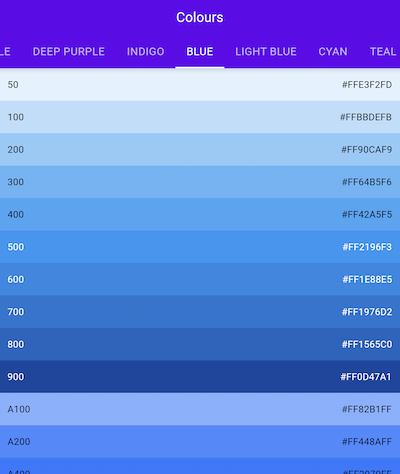This screenshot has width=400, height=474.
Task: Pick the blue 700 swatch row
Action: pos(200,312)
